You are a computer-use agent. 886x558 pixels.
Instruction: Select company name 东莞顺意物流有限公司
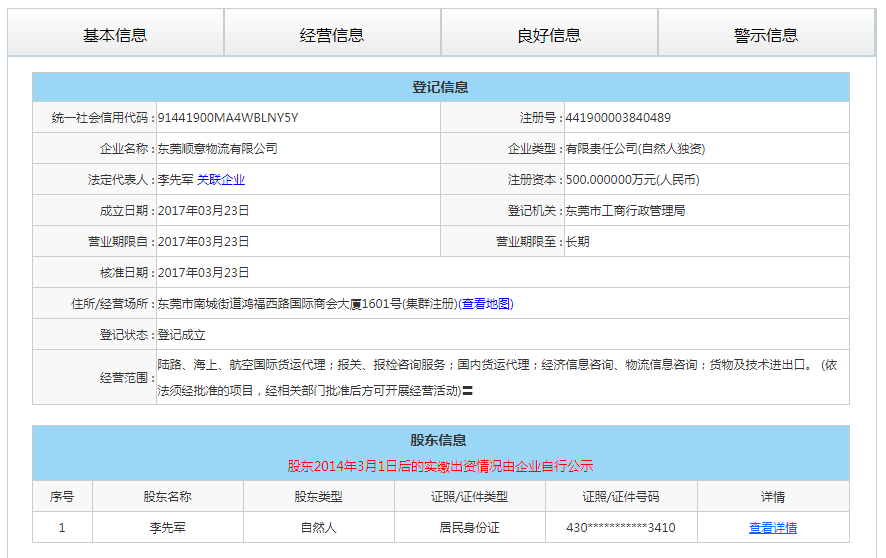click(x=217, y=149)
